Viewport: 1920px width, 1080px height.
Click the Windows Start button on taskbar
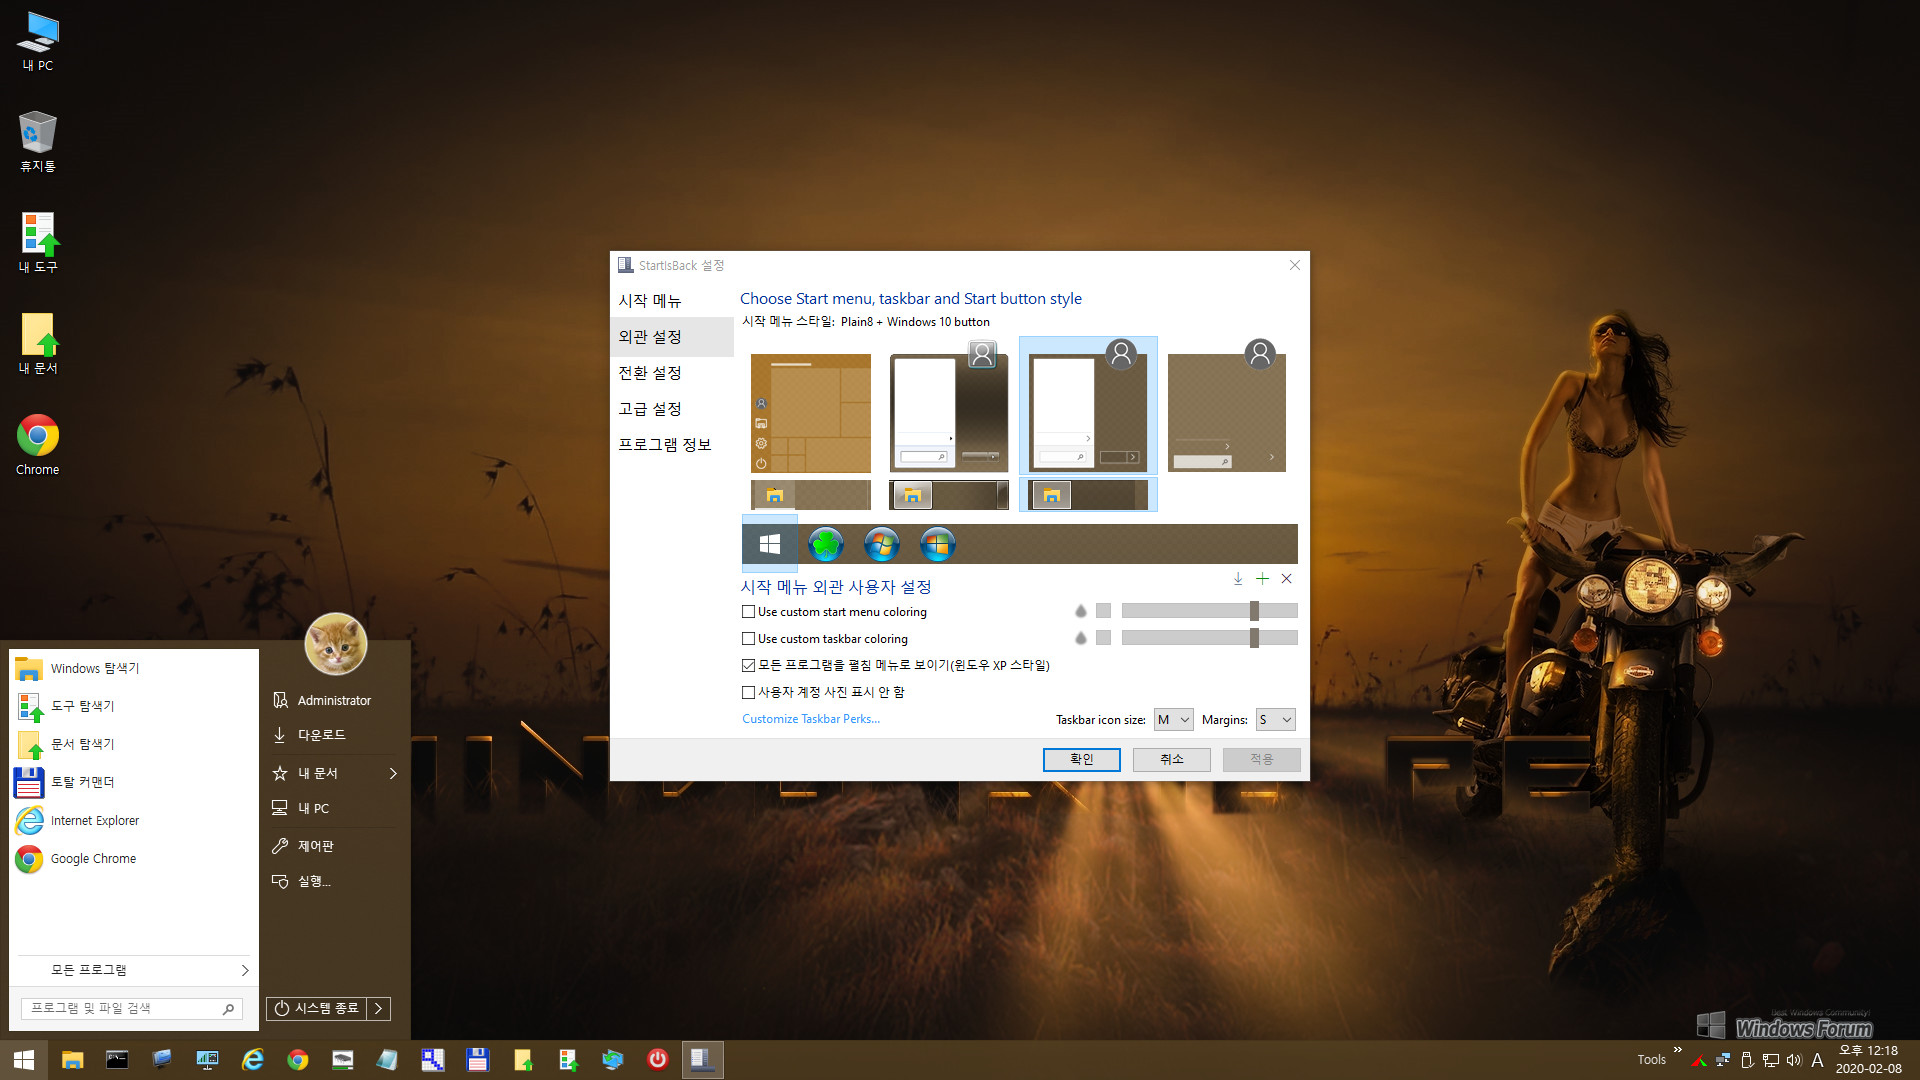[x=24, y=1060]
